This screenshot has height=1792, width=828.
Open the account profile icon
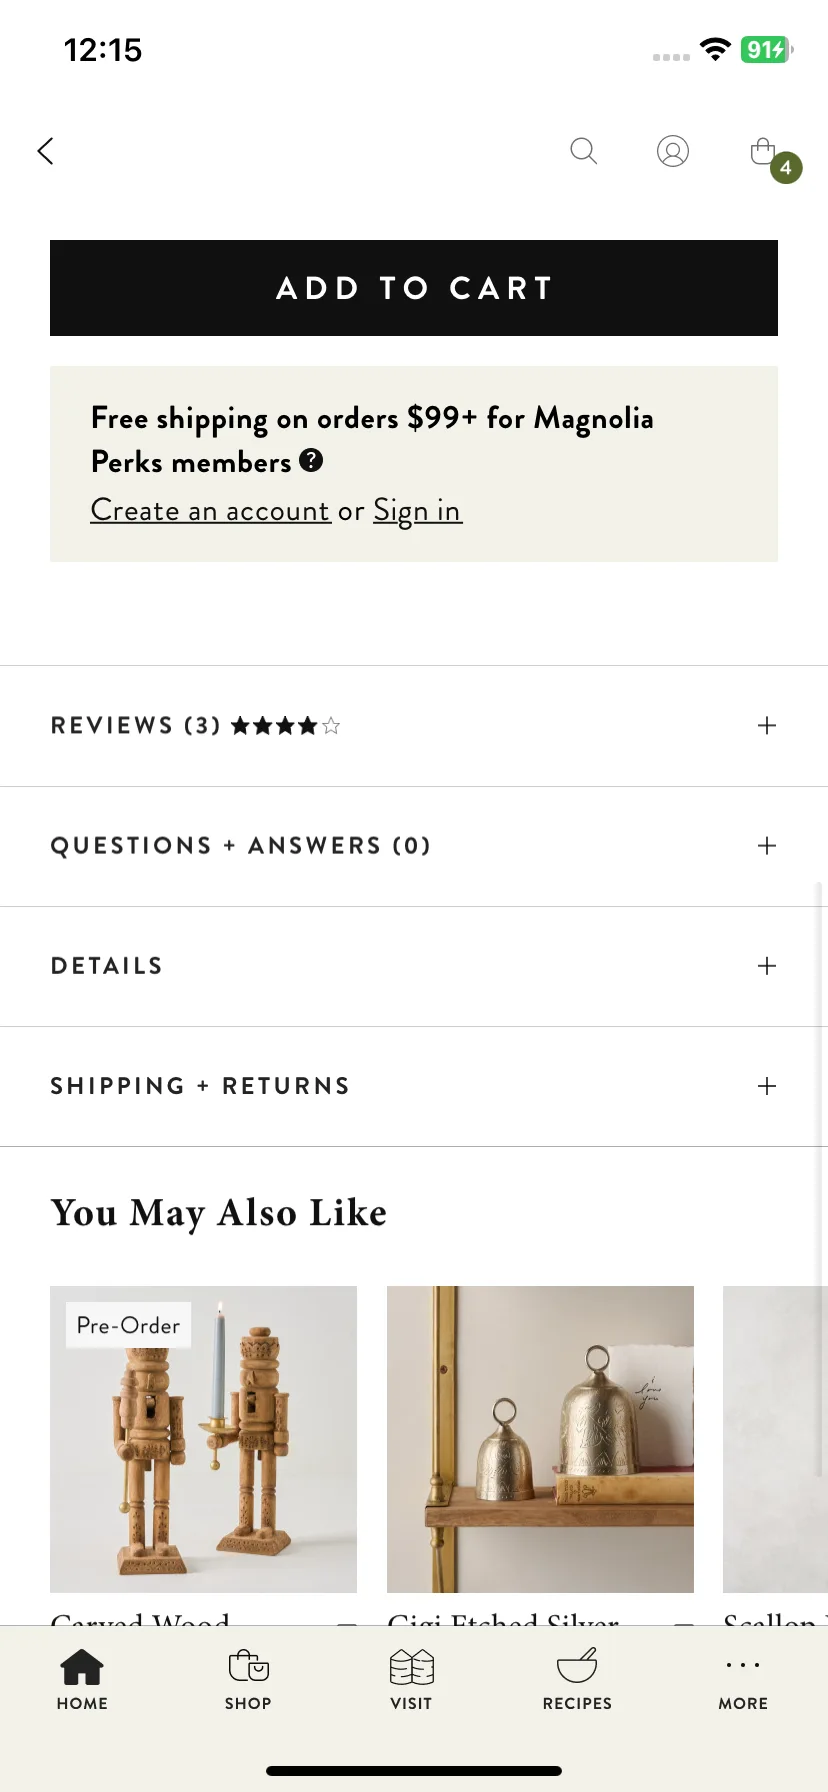[673, 151]
